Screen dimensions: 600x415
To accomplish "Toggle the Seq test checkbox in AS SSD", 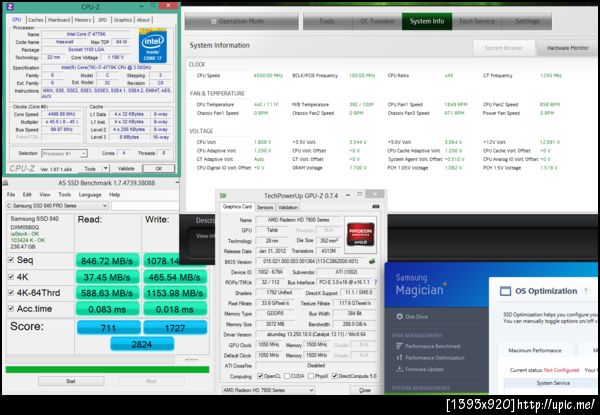I will coord(11,260).
